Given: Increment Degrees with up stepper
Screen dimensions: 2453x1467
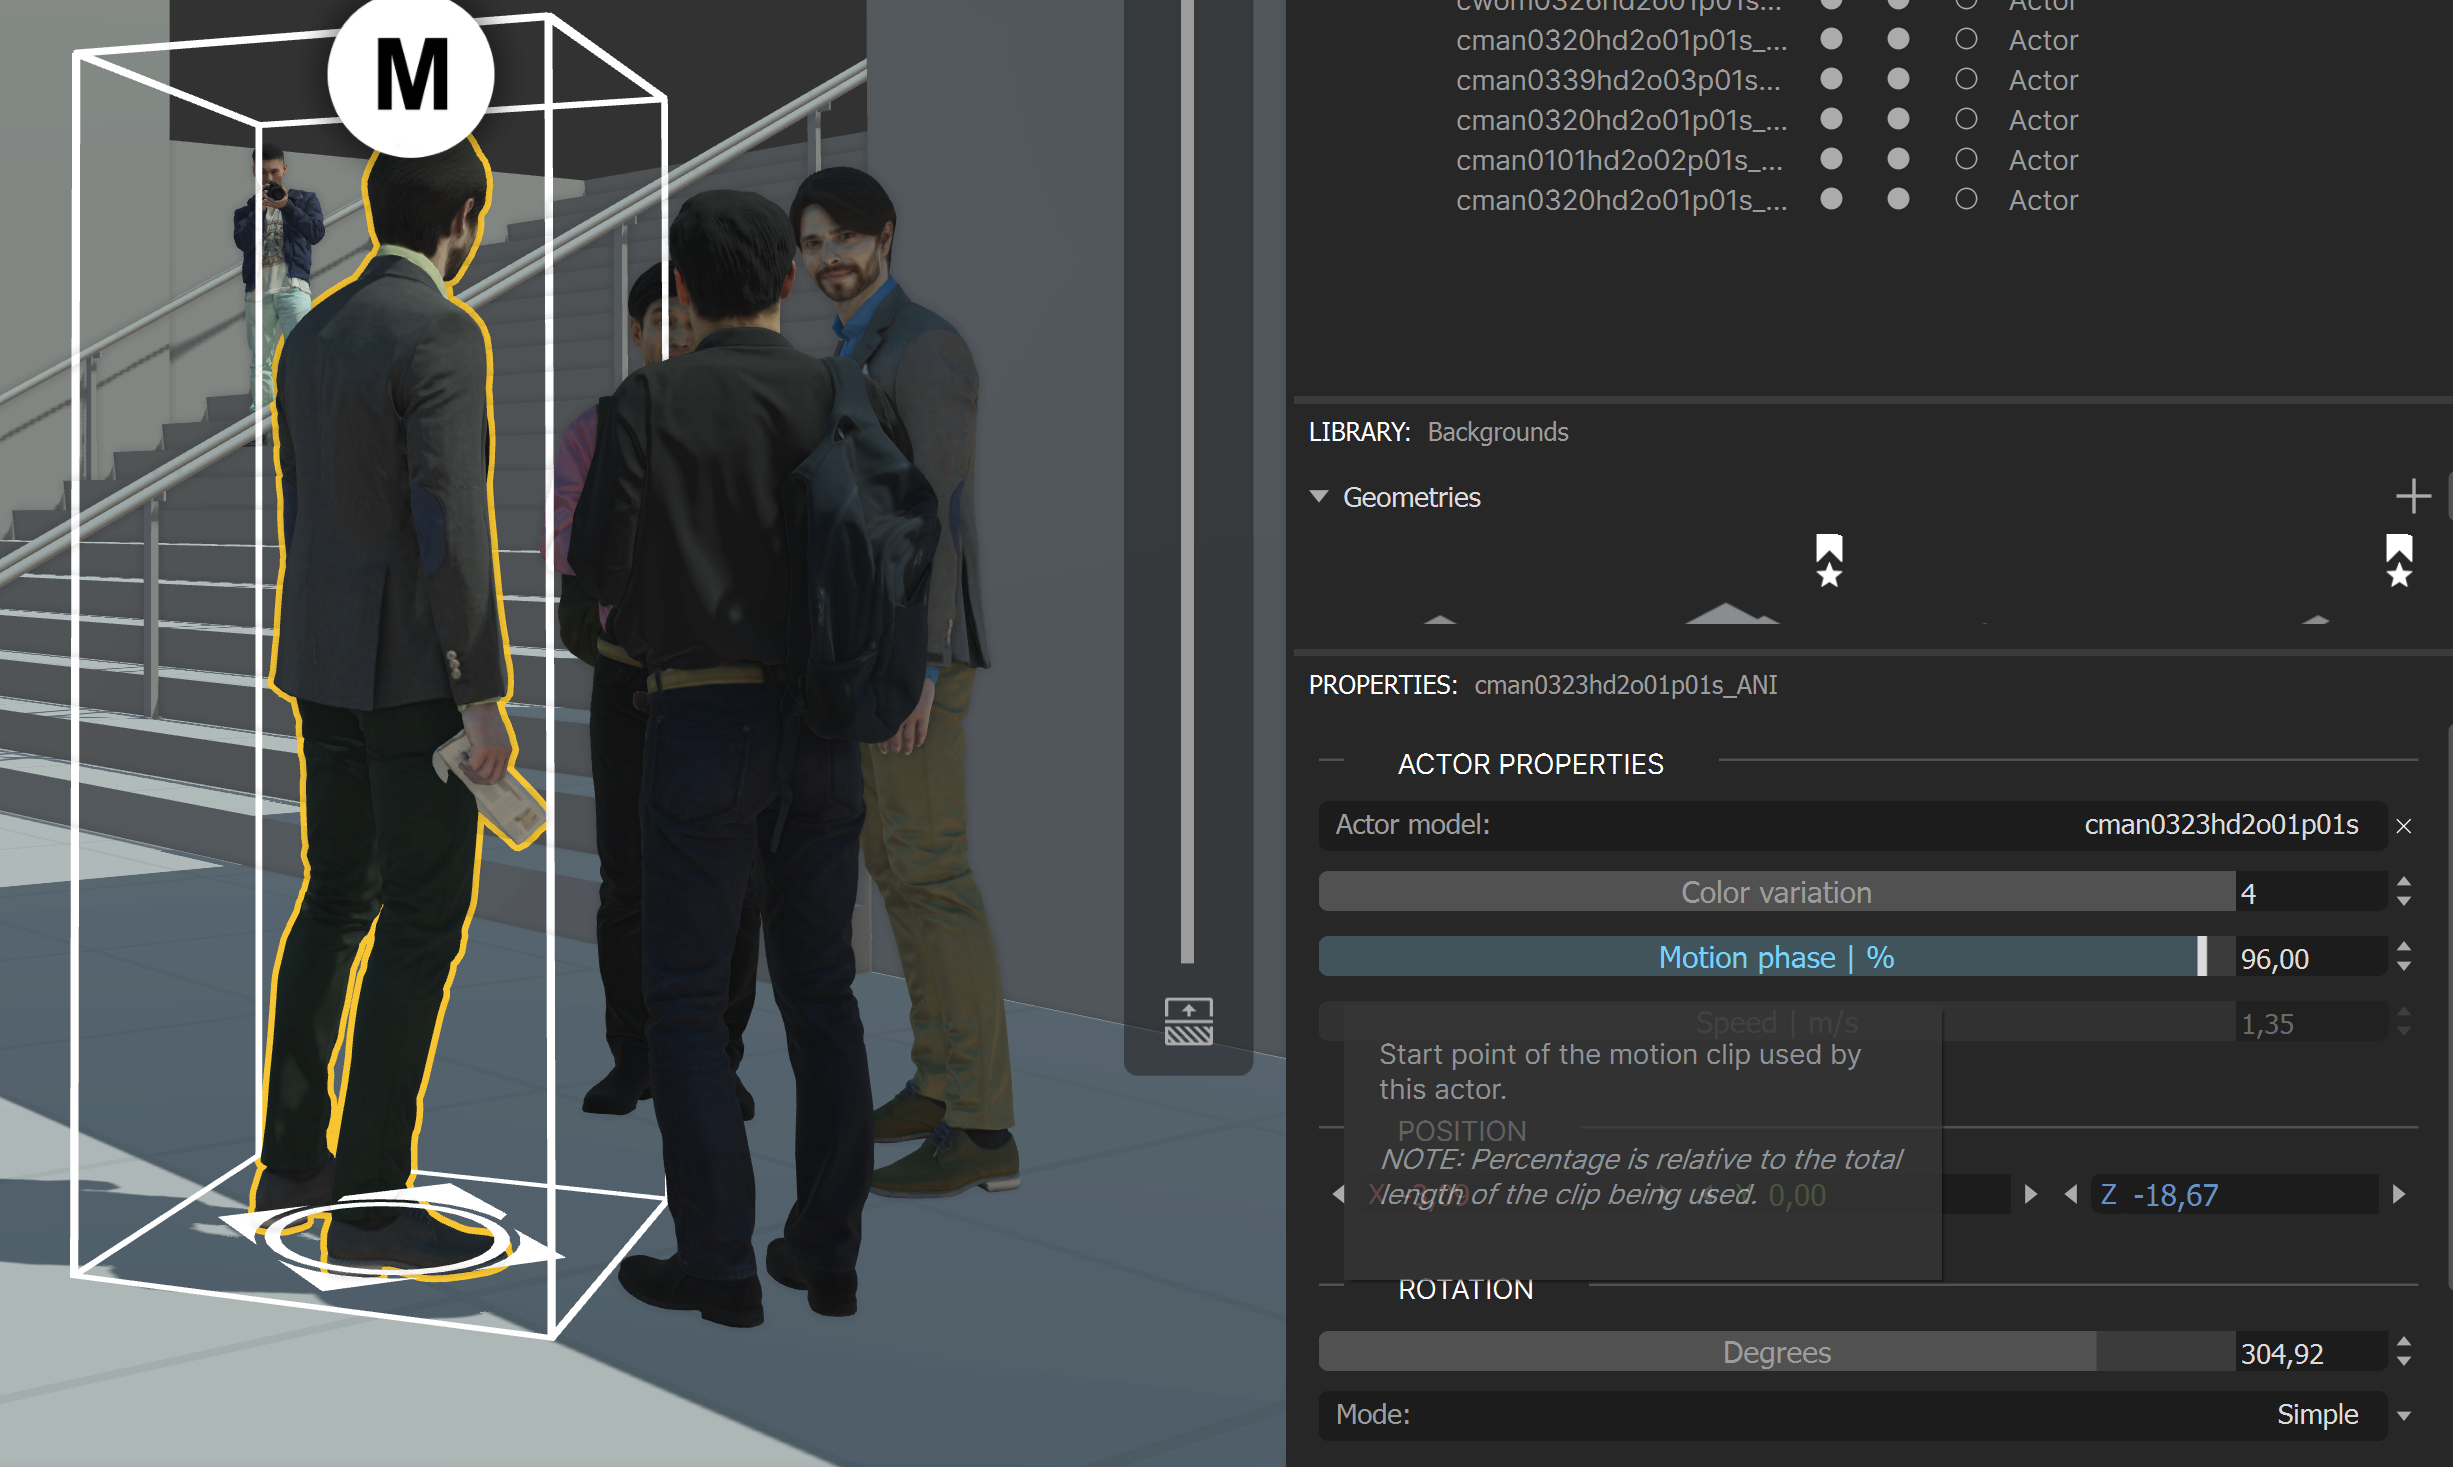Looking at the screenshot, I should [2404, 1342].
